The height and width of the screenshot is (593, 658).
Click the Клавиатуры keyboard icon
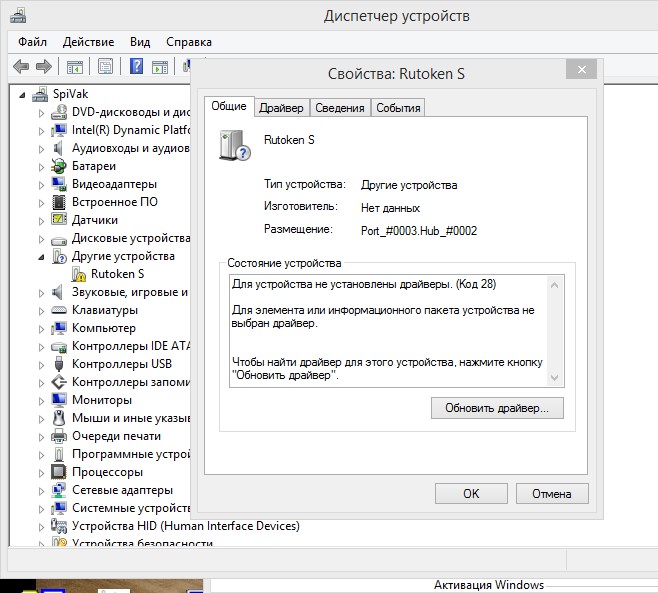point(59,310)
